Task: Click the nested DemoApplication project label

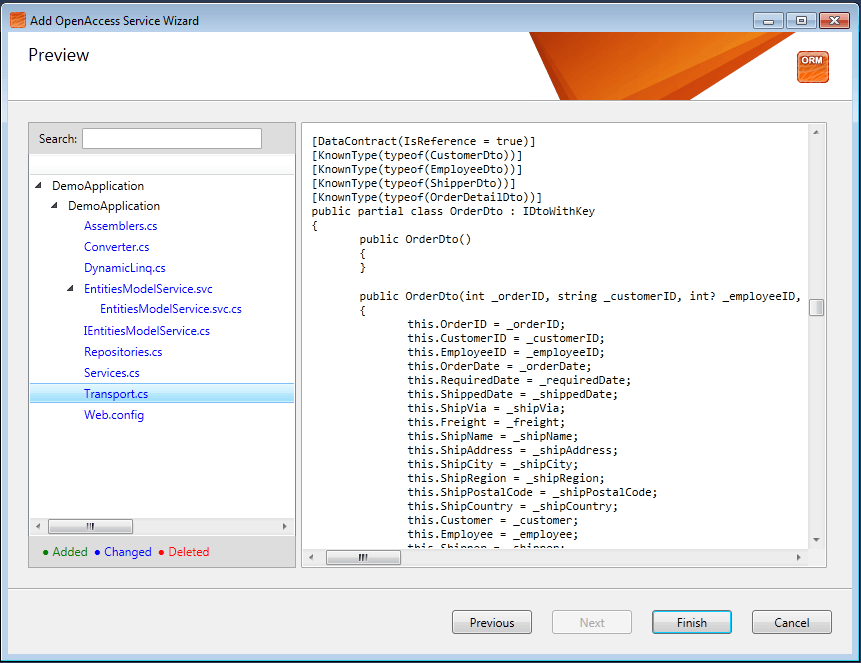Action: 114,206
